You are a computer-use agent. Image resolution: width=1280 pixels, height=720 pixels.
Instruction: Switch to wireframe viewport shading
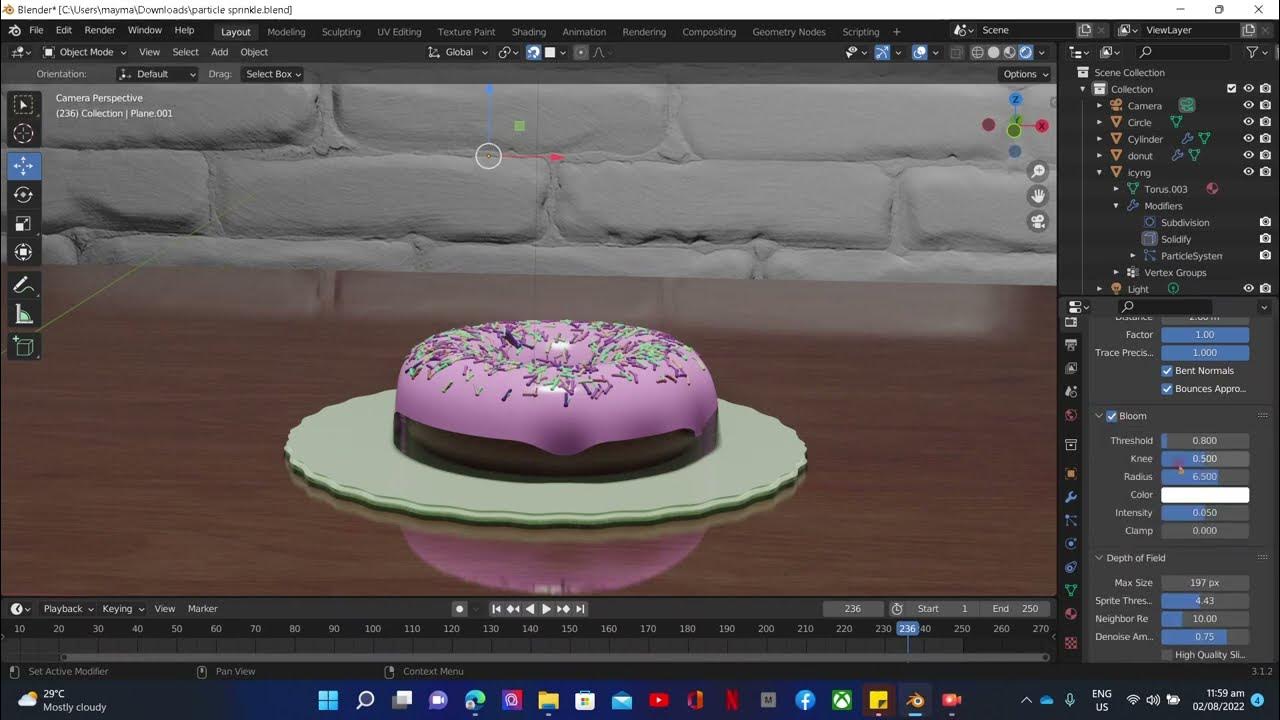977,52
